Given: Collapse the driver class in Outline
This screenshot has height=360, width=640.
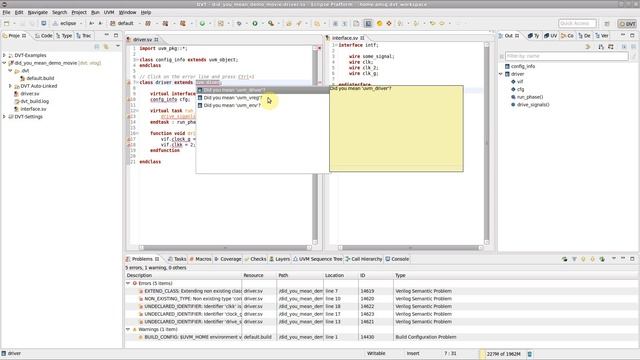Looking at the screenshot, I should [501, 74].
